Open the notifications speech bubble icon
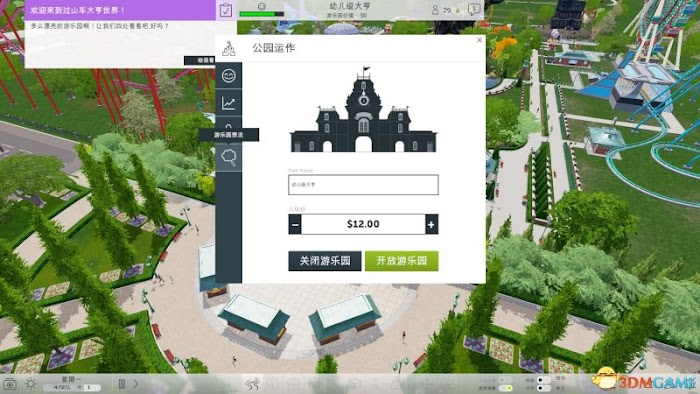This screenshot has width=700, height=394. click(x=474, y=9)
